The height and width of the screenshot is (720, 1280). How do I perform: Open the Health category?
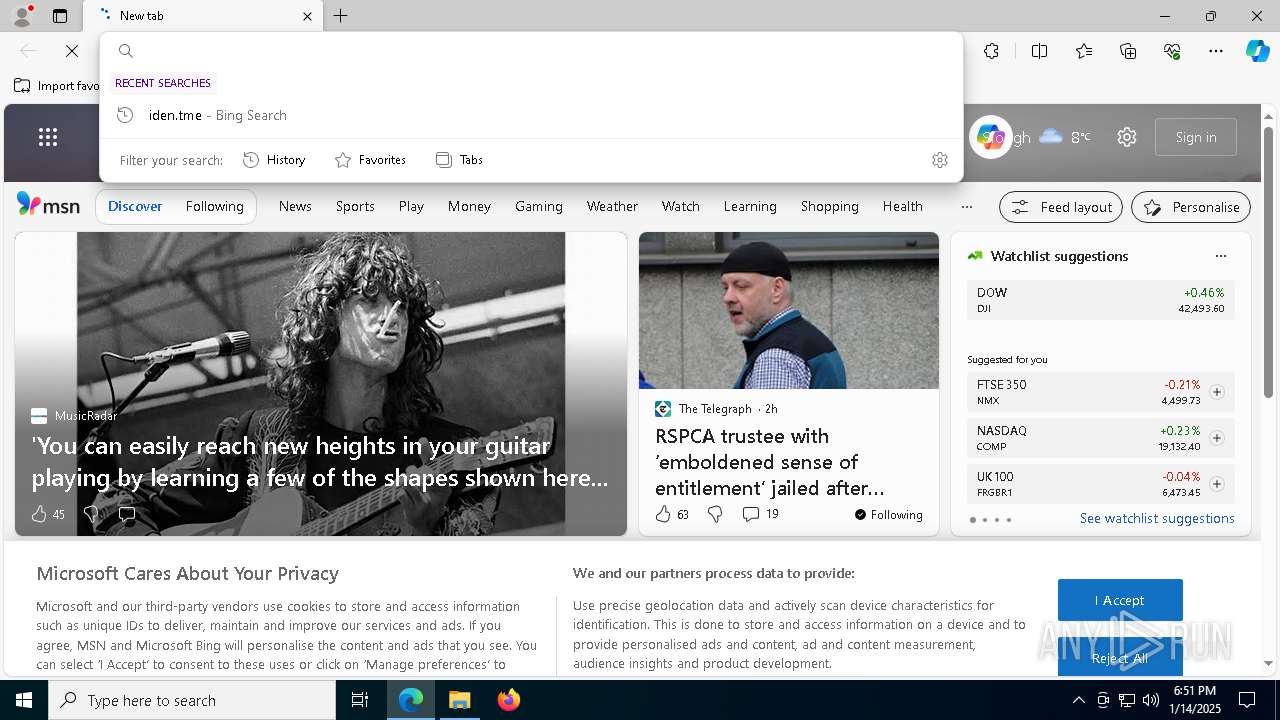click(x=902, y=206)
